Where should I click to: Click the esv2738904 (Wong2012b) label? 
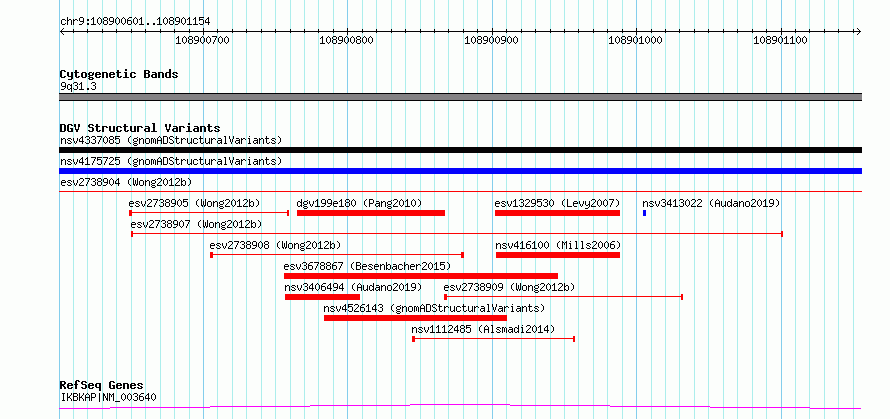click(126, 182)
